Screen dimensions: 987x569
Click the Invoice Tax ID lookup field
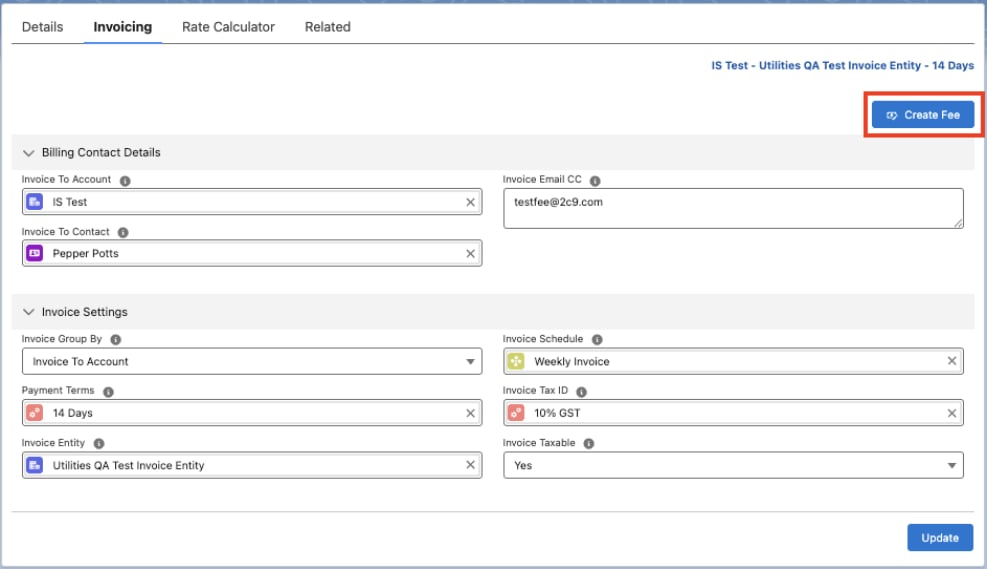tap(733, 413)
